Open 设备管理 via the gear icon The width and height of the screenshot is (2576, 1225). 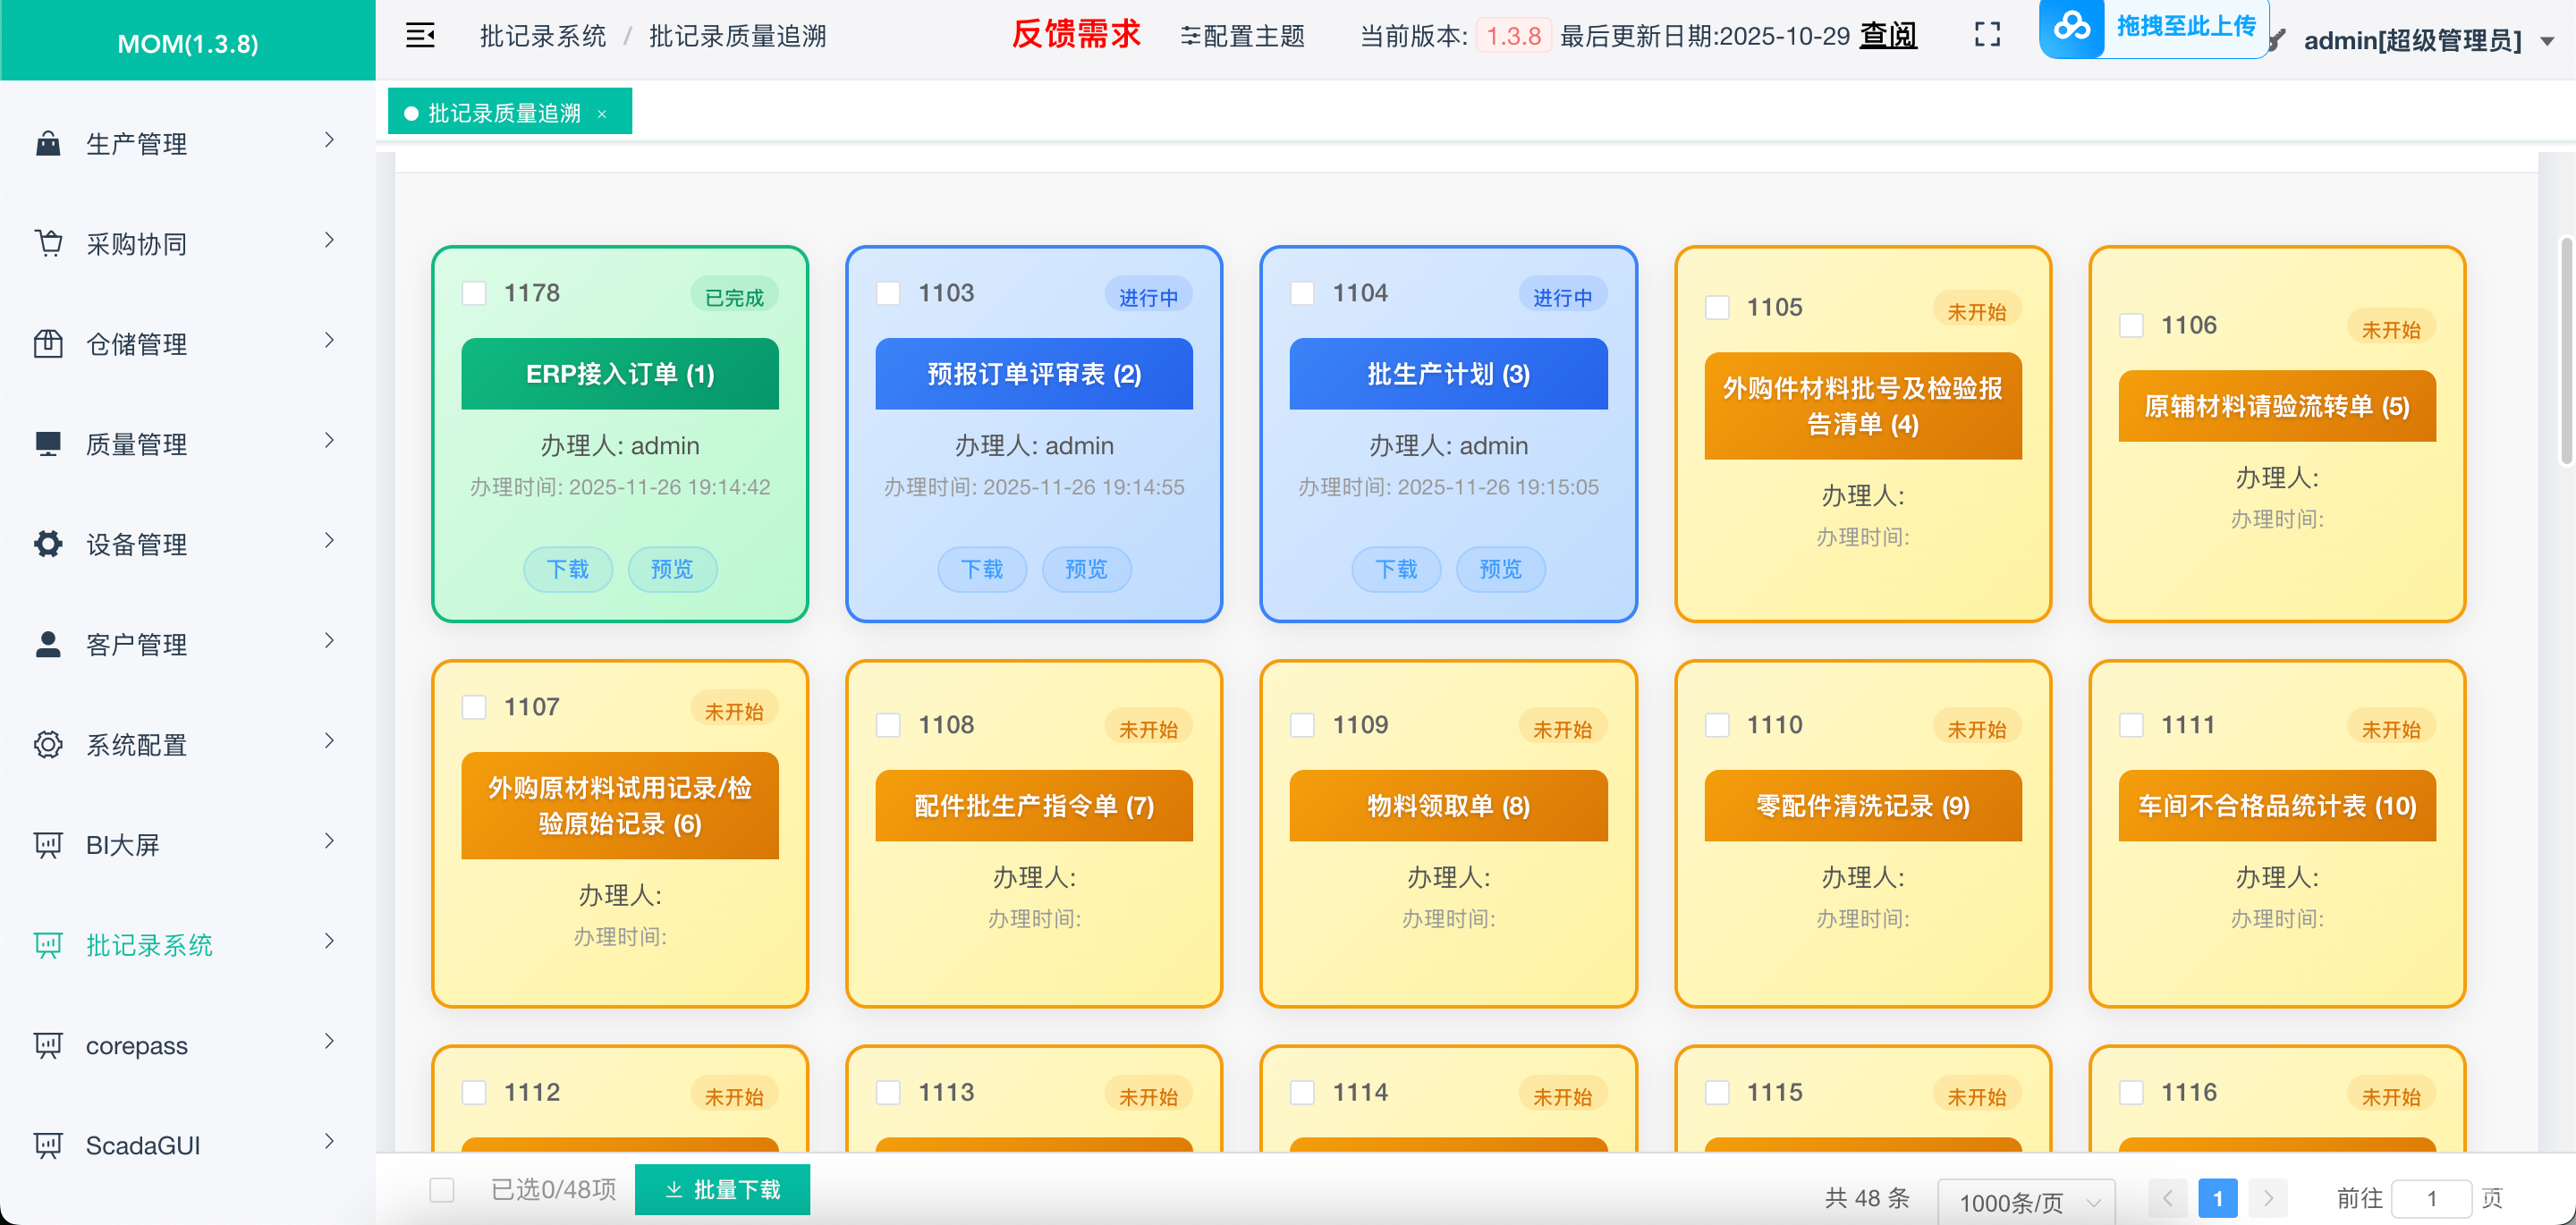pyautogui.click(x=48, y=543)
